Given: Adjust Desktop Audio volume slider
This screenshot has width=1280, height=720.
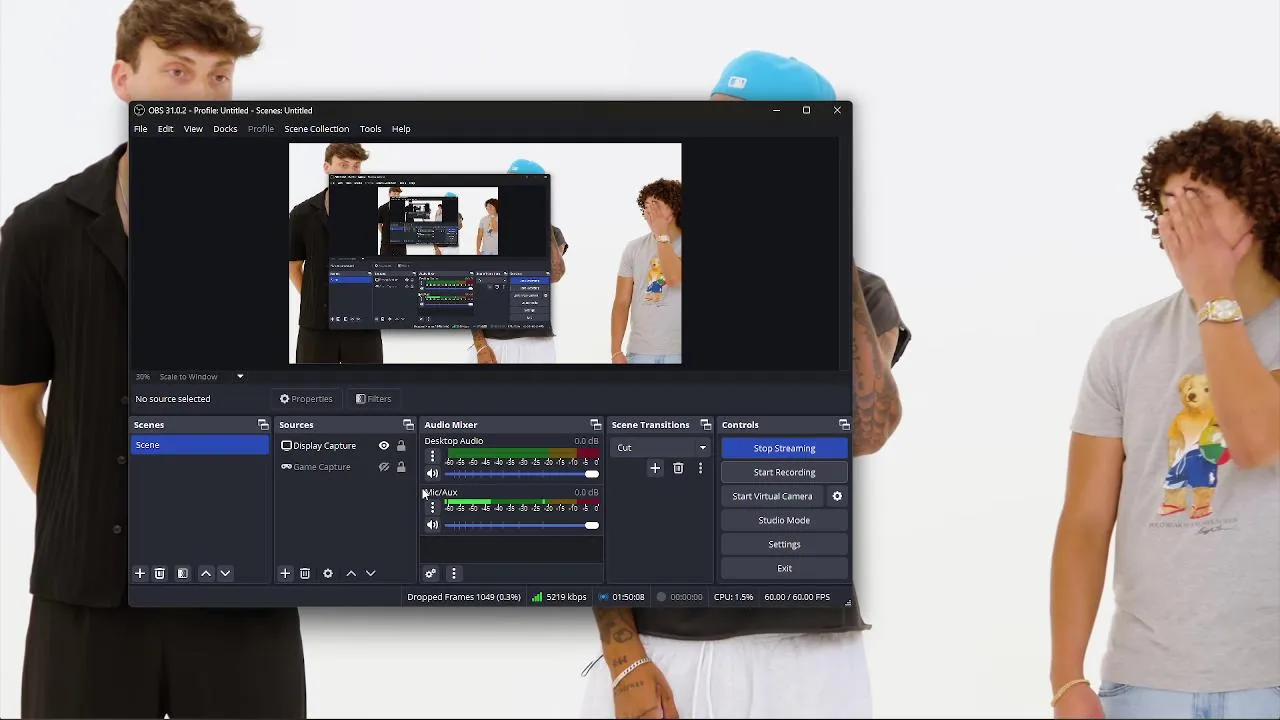Looking at the screenshot, I should click(521, 474).
